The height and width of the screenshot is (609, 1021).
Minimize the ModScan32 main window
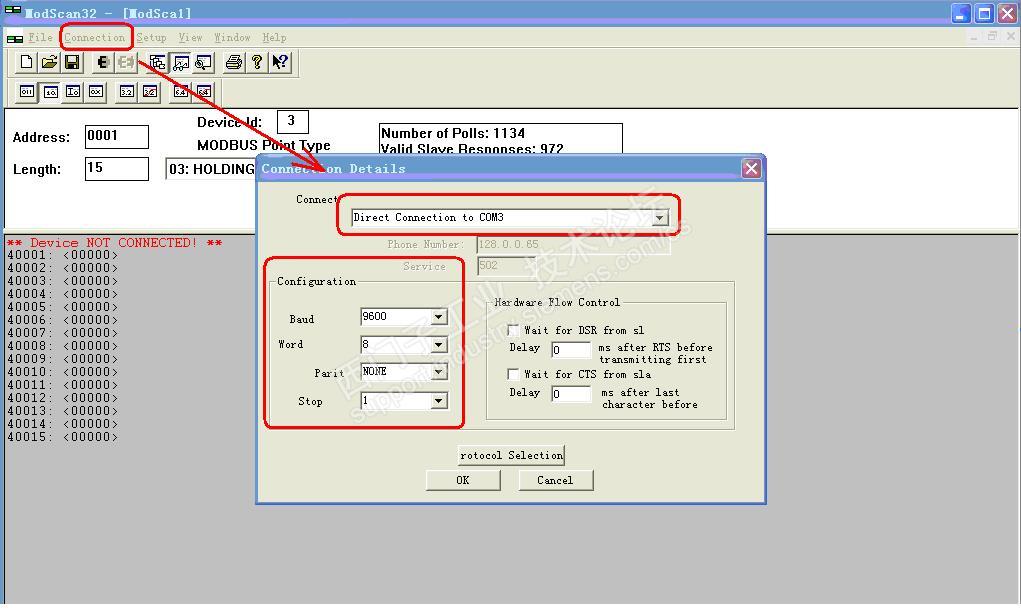point(962,13)
